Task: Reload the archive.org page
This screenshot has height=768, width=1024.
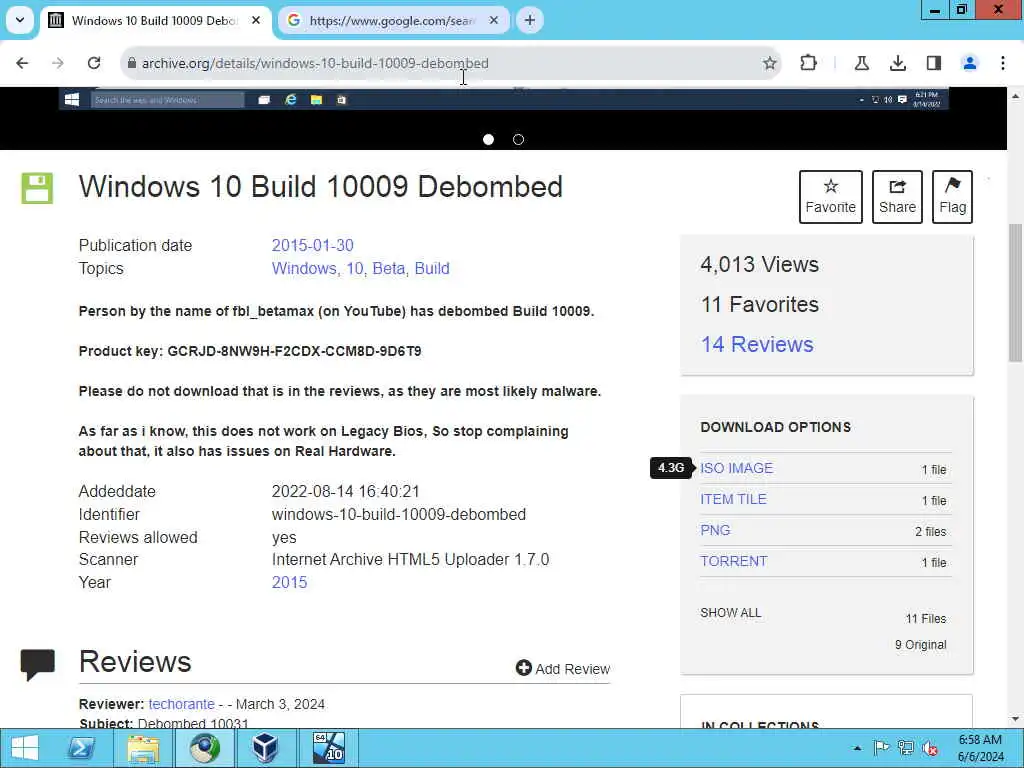Action: (x=94, y=63)
